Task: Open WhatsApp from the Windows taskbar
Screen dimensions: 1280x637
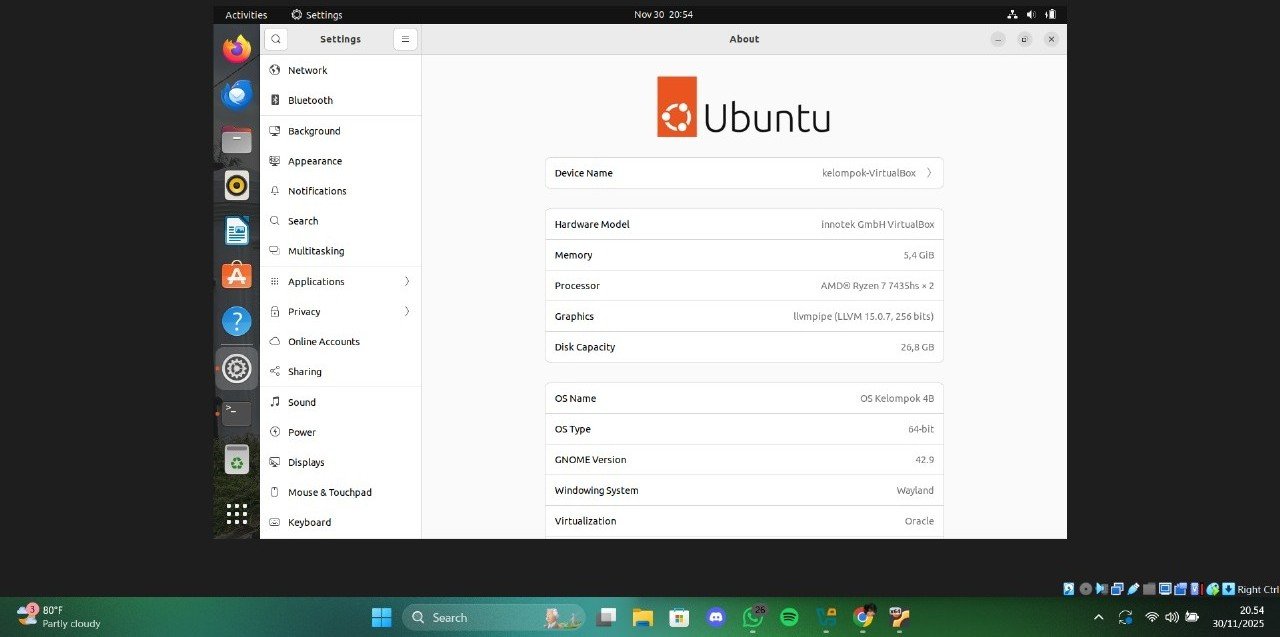Action: (x=753, y=617)
